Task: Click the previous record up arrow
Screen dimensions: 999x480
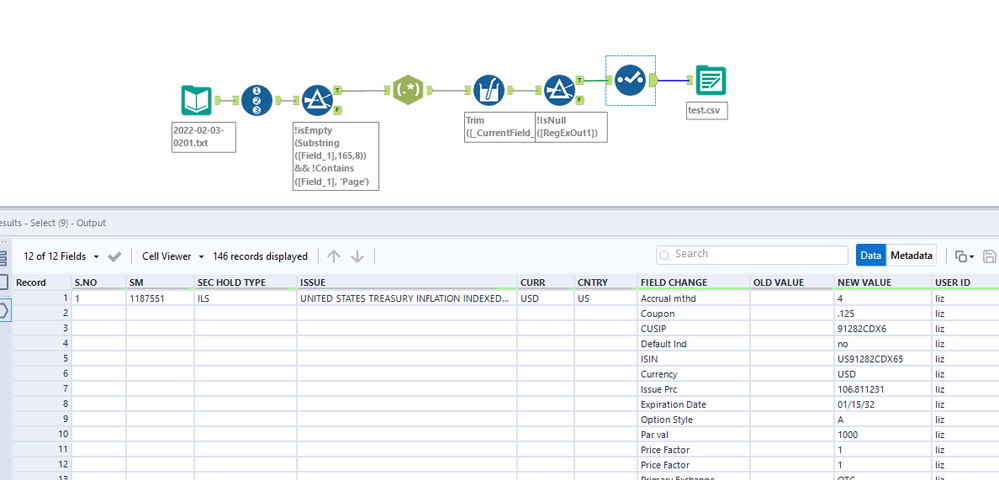Action: click(334, 256)
